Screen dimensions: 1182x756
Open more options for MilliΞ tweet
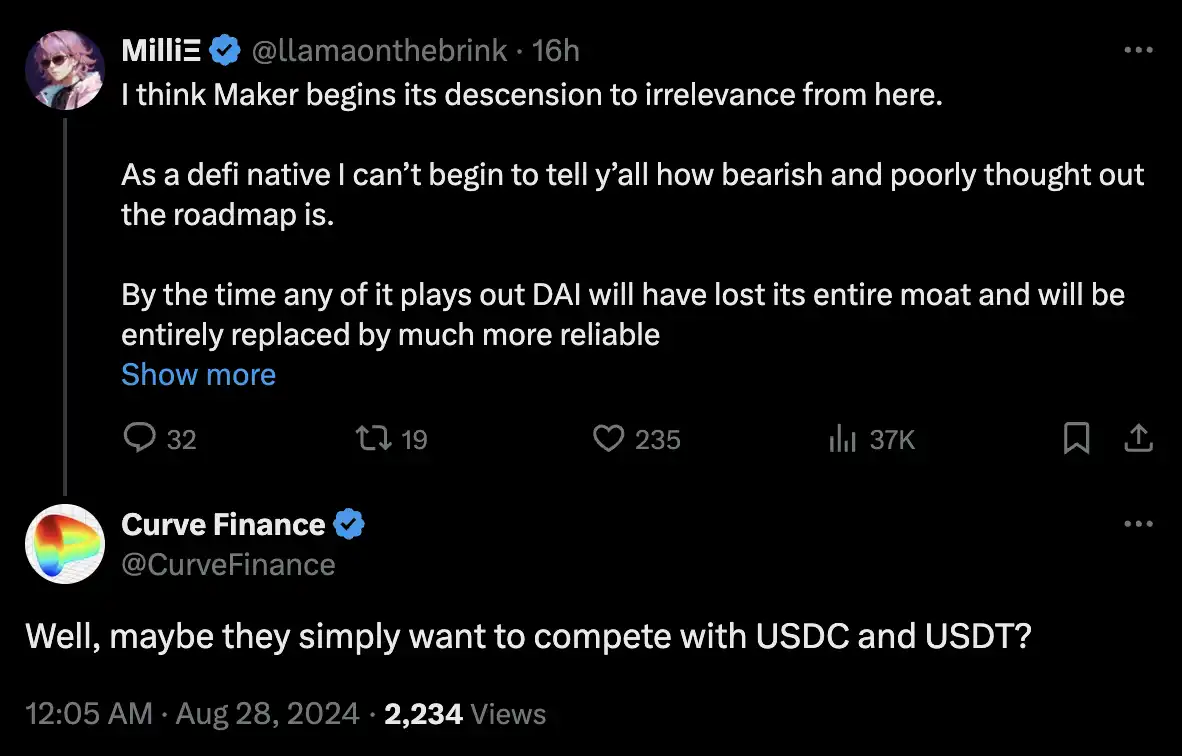[x=1139, y=49]
